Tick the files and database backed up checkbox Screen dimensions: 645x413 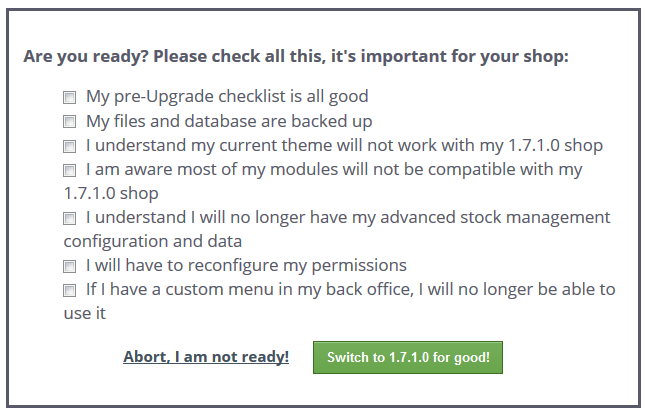70,122
